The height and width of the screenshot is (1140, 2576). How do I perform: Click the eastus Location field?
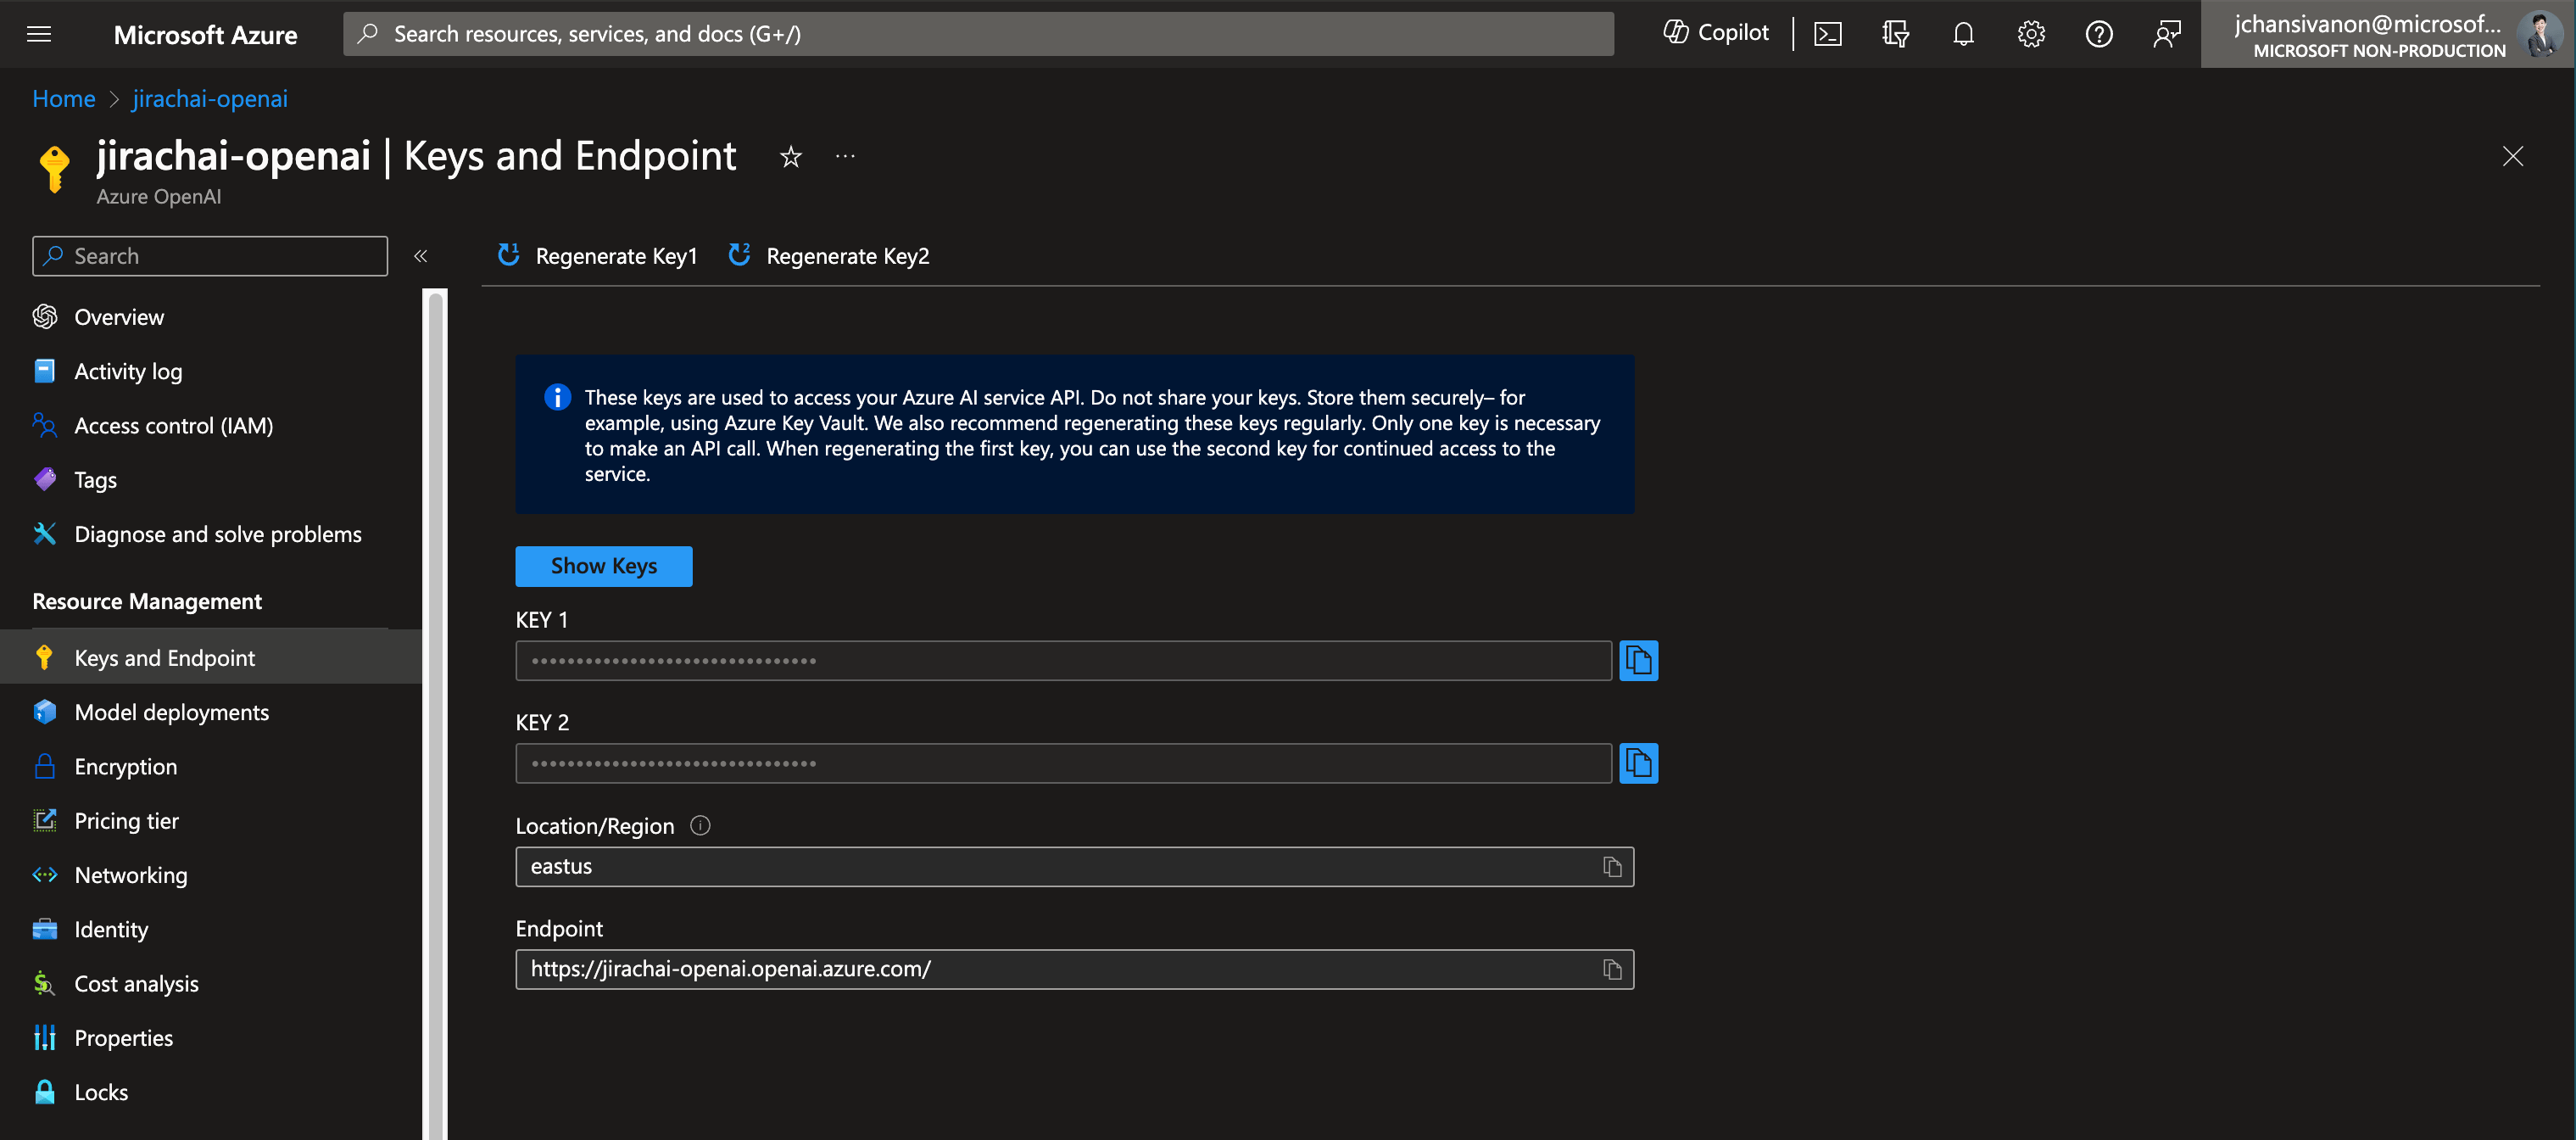1074,867
